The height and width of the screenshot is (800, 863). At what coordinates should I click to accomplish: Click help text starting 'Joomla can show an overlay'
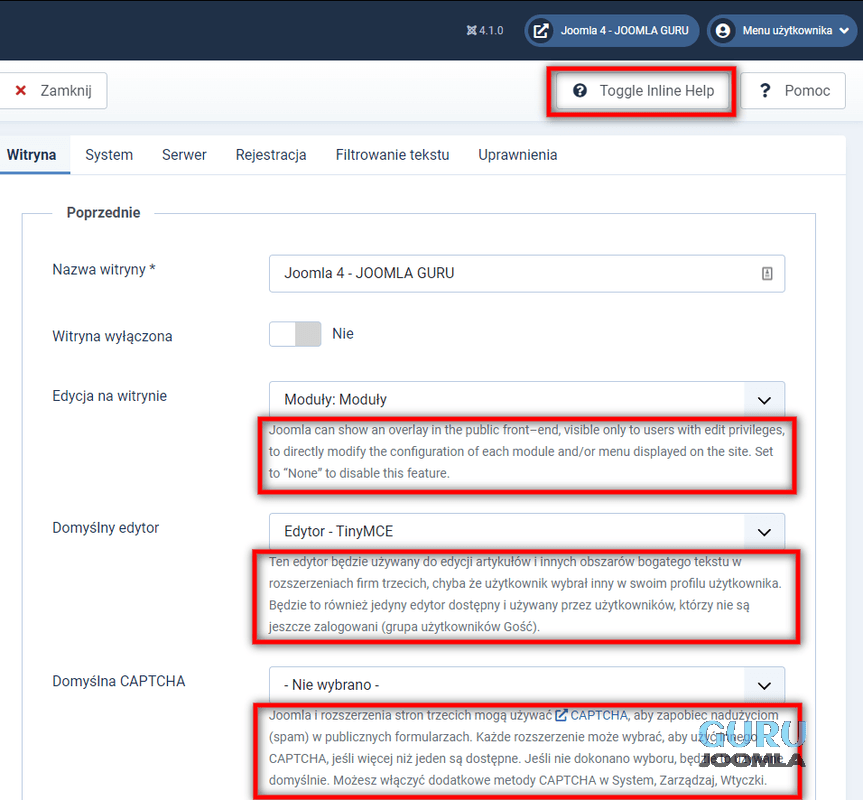click(x=527, y=452)
